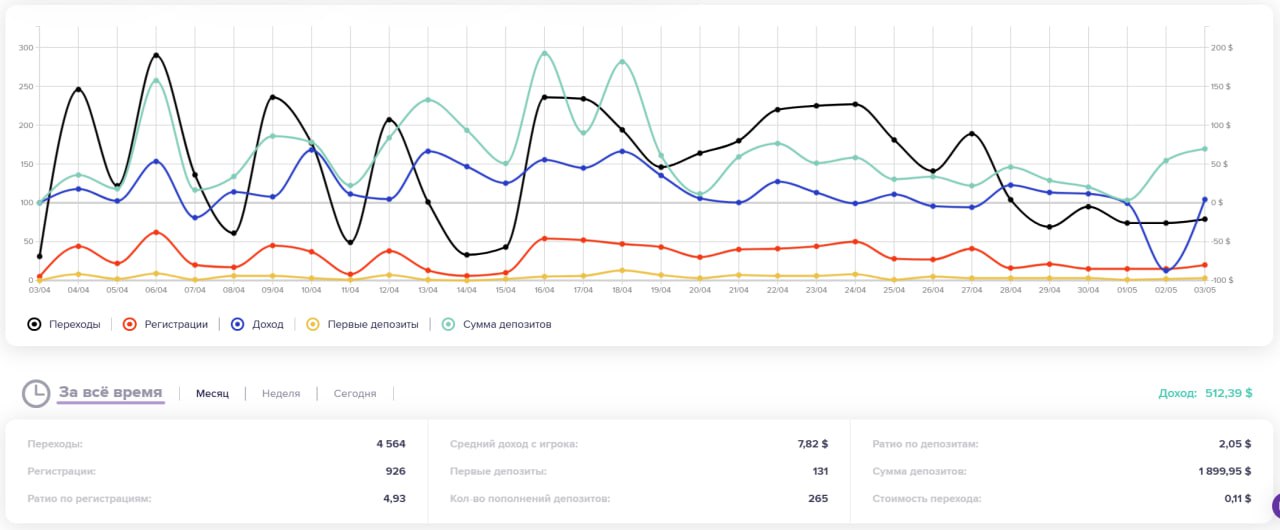This screenshot has height=530, width=1280.
Task: Show statistics for Сегодня
Action: [x=355, y=394]
